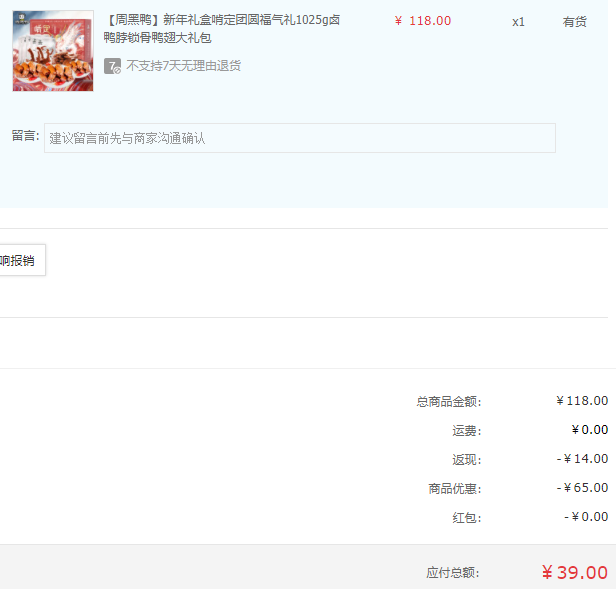
Task: Click the partially visible 报销 button
Action: (x=22, y=260)
